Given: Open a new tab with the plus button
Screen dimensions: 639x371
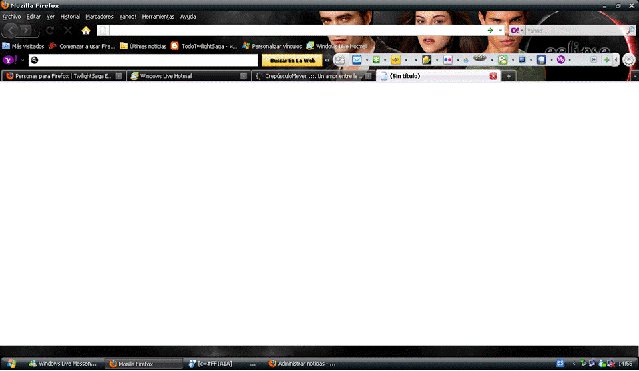Looking at the screenshot, I should pyautogui.click(x=508, y=76).
